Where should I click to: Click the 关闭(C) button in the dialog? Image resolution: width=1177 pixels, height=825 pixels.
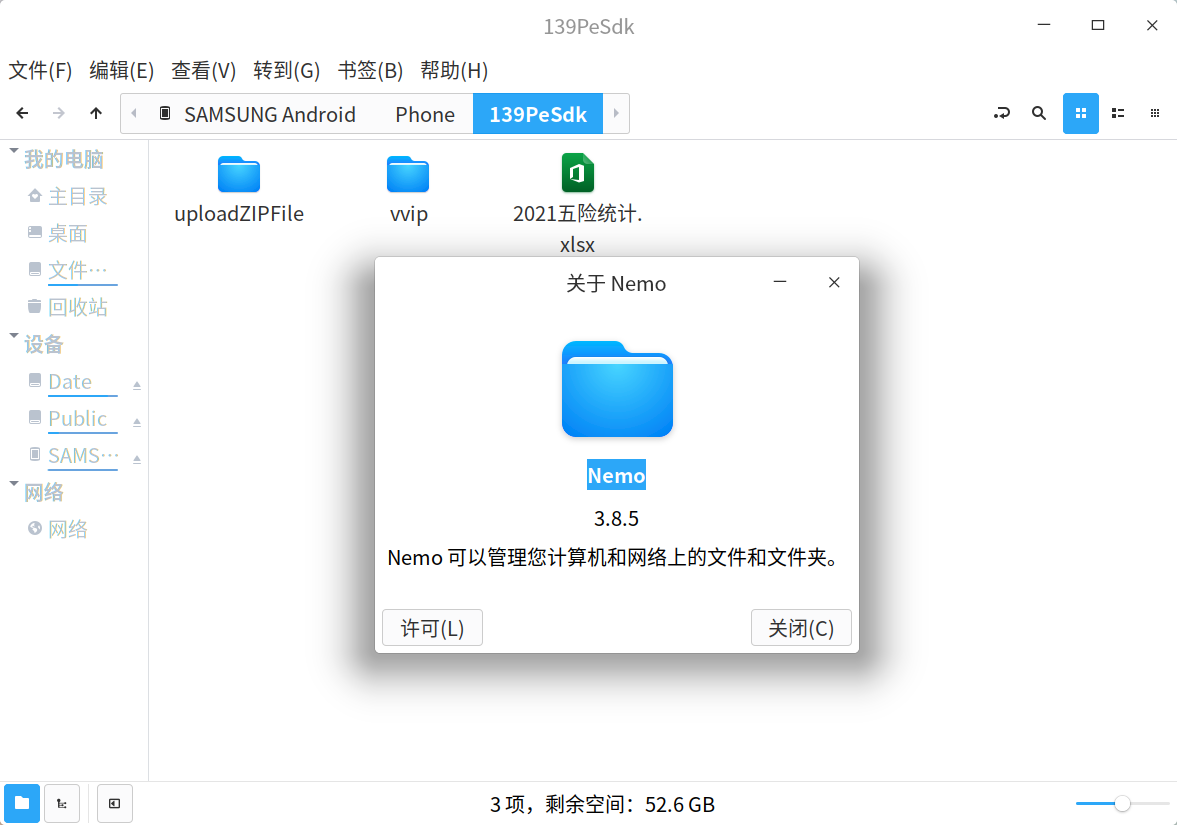[801, 628]
